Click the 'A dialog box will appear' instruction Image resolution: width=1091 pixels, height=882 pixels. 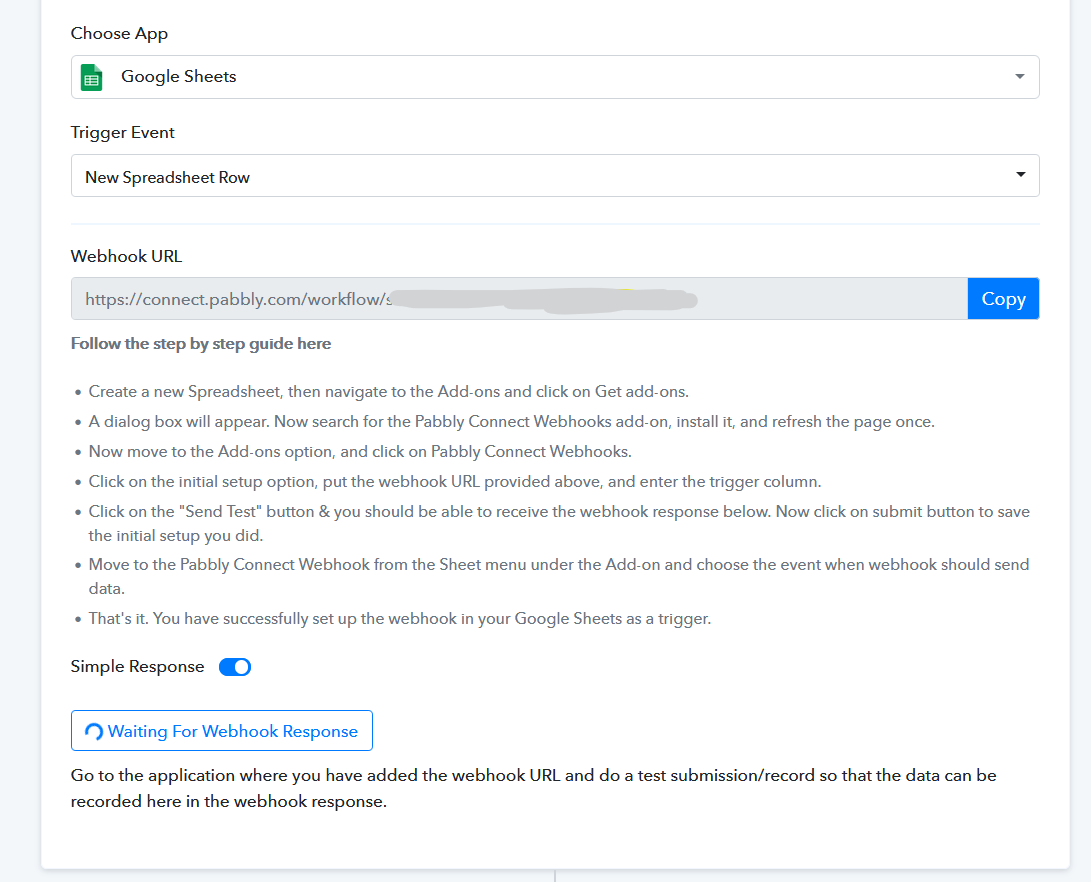[x=511, y=422]
